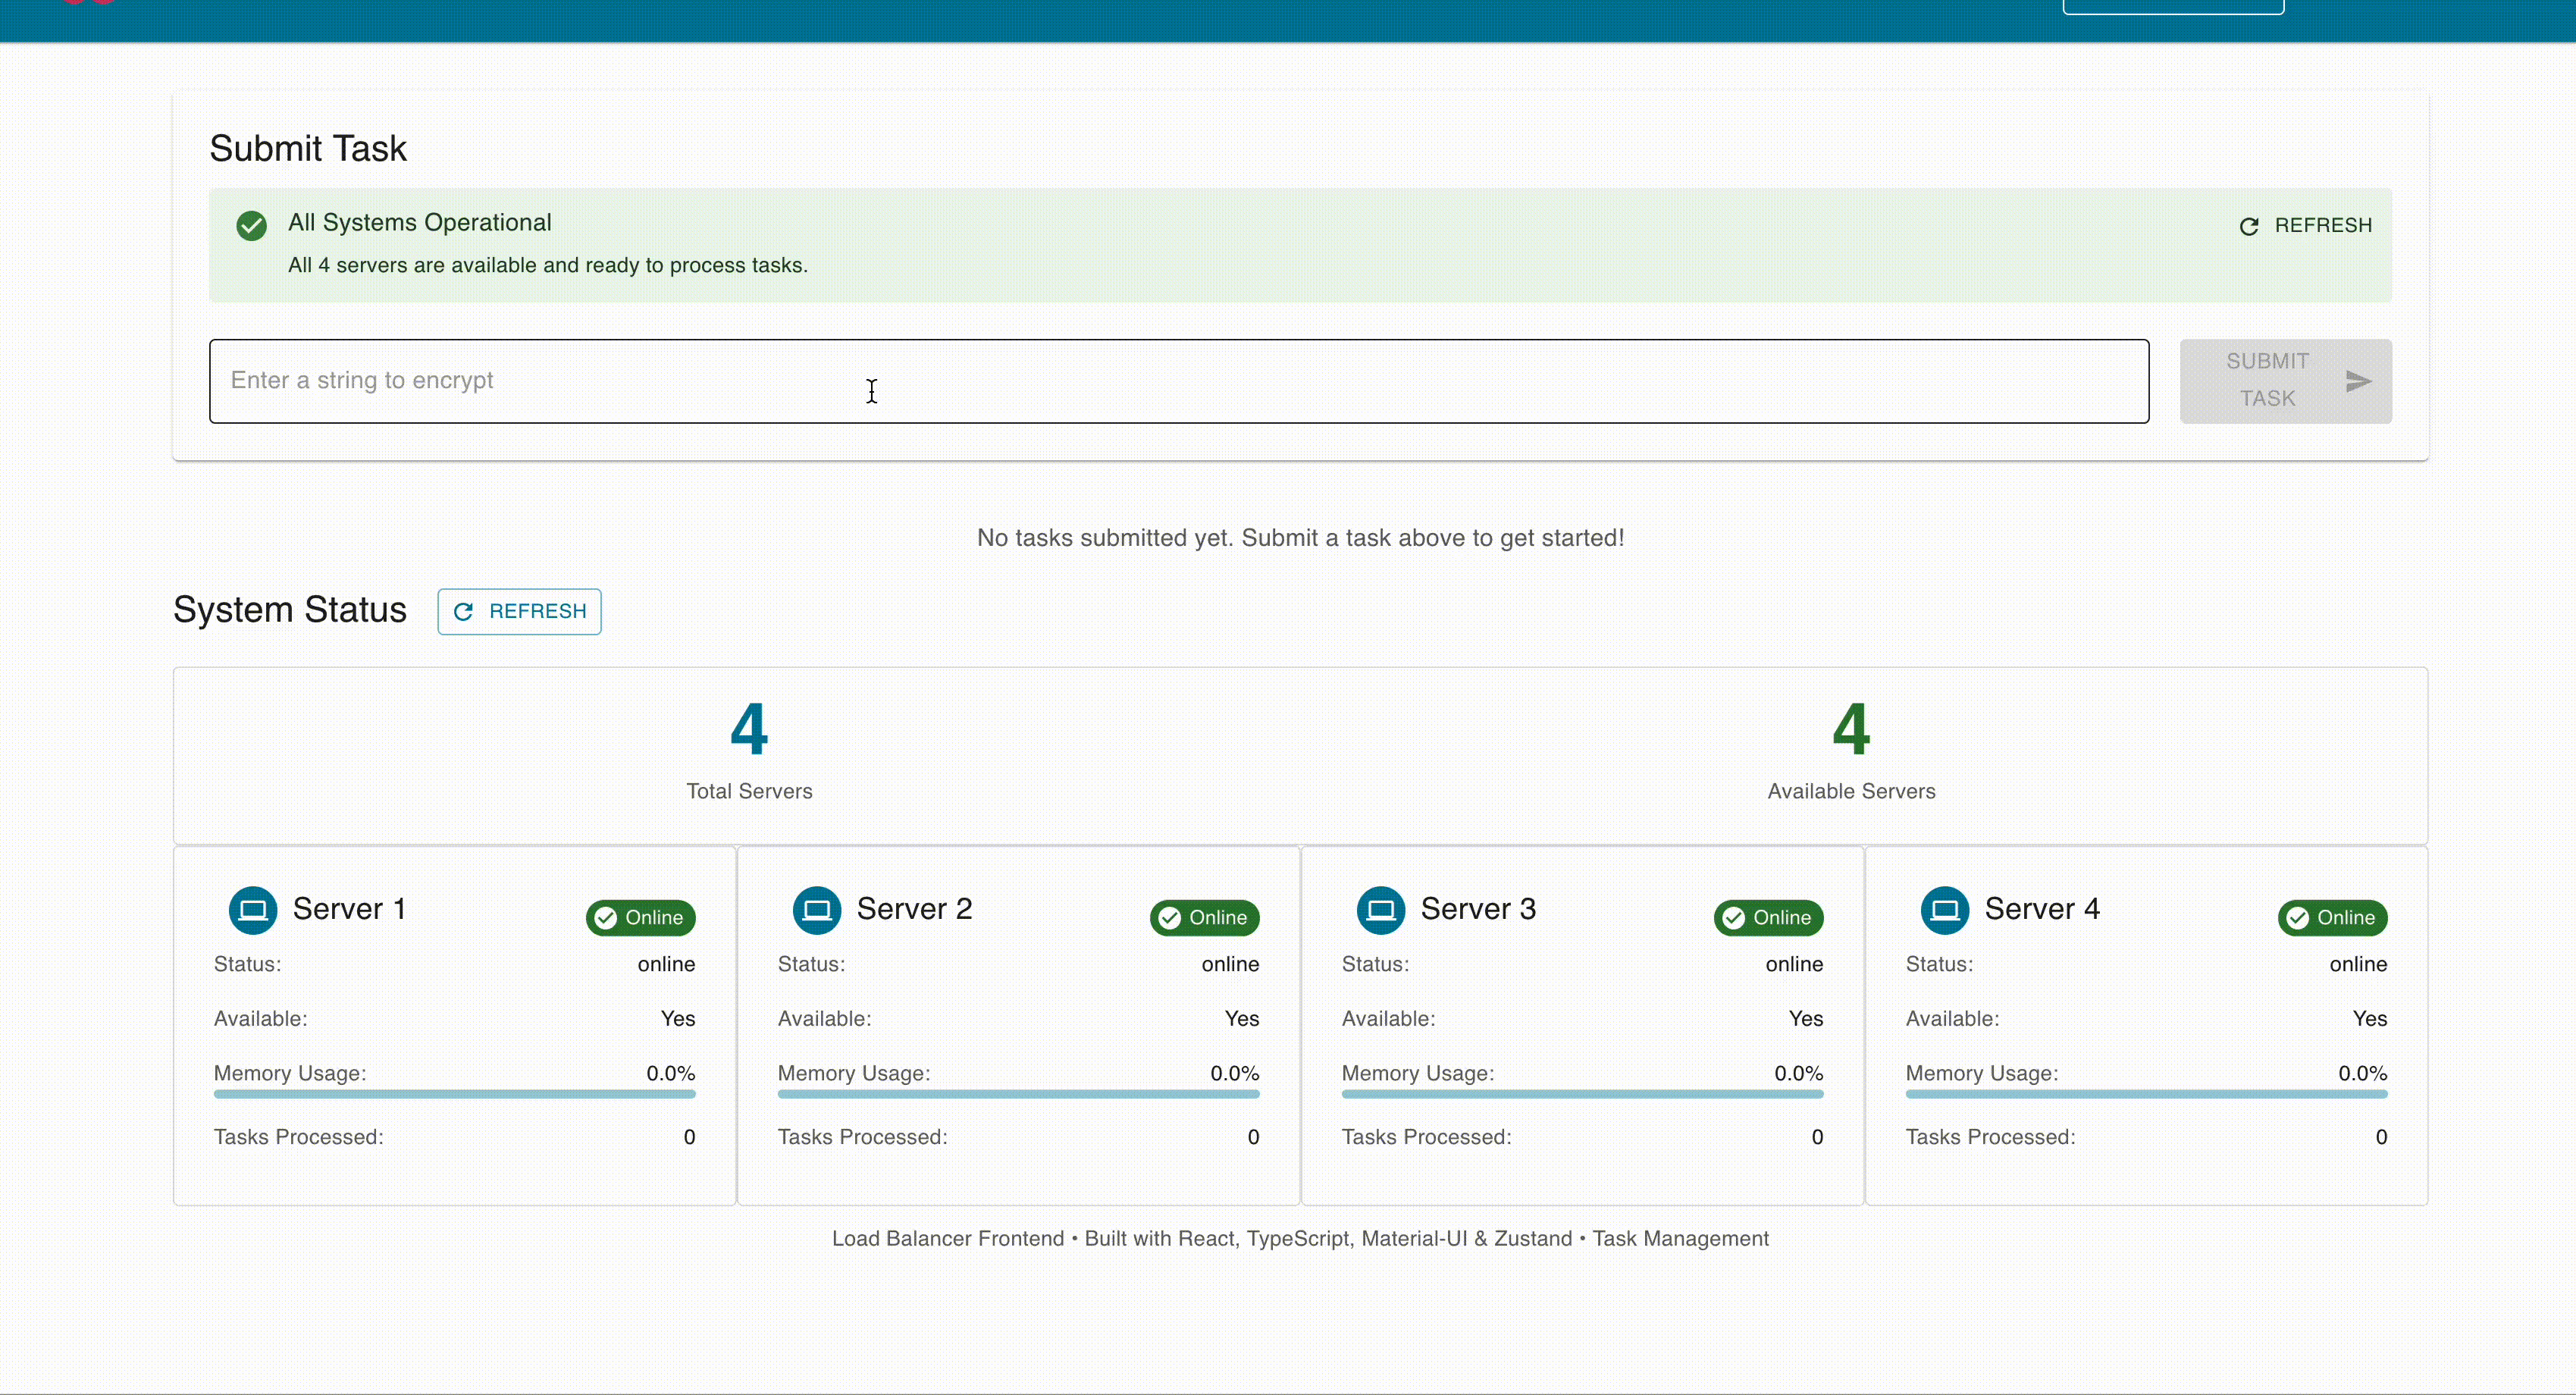
Task: Click the Available Servers count of 4
Action: click(1851, 729)
